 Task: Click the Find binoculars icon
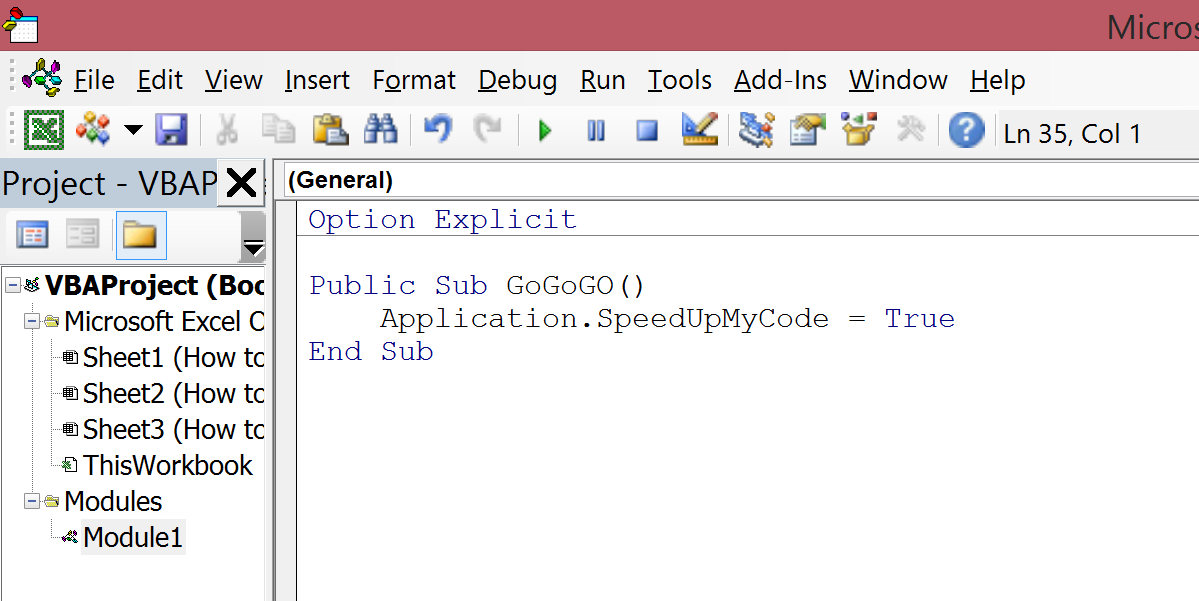click(x=381, y=130)
